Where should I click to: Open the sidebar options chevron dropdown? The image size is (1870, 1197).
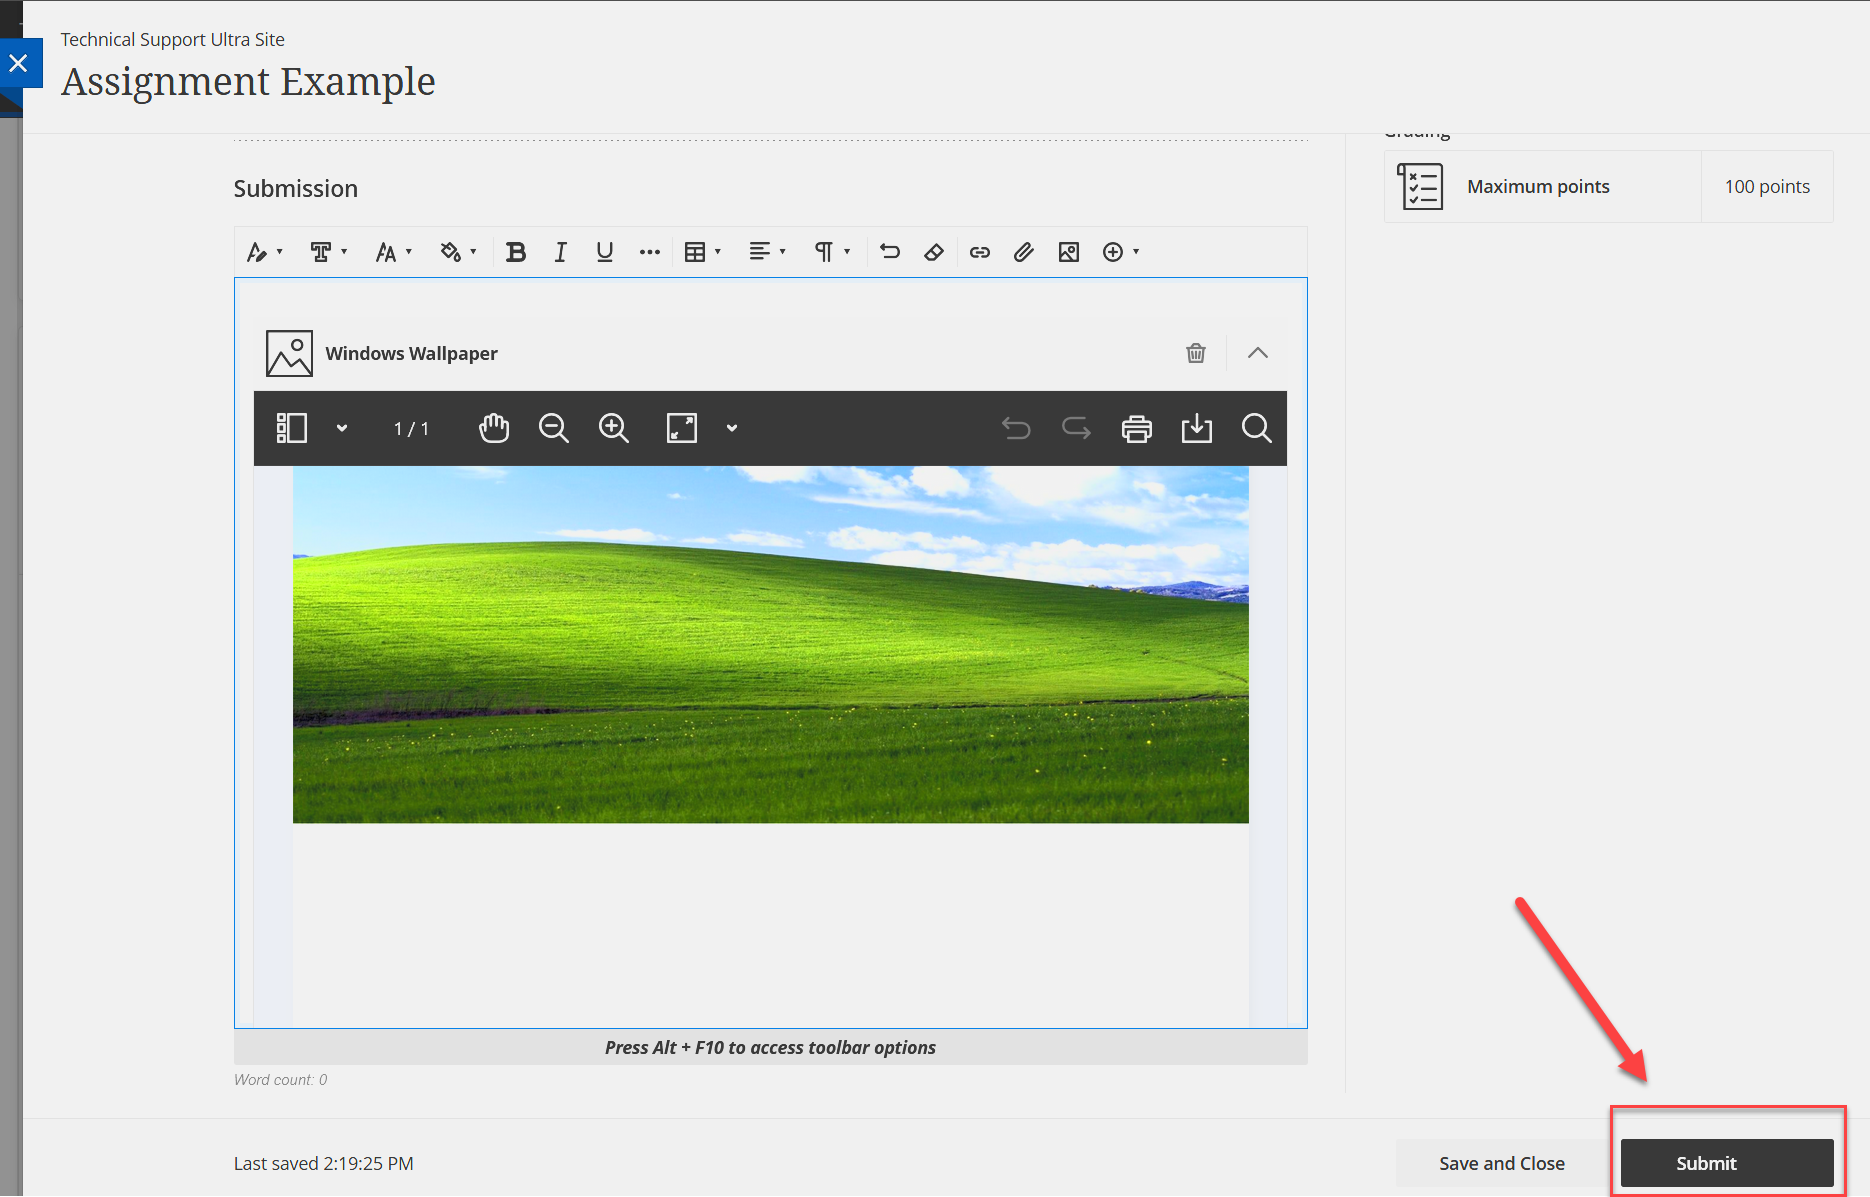(x=342, y=428)
